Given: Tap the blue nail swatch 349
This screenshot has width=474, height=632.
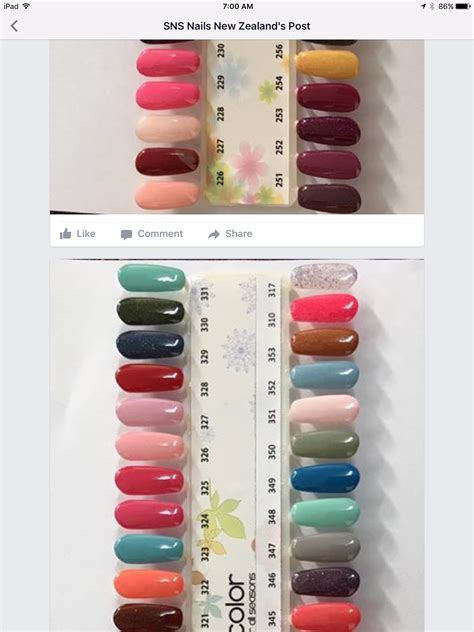Looking at the screenshot, I should tap(325, 478).
